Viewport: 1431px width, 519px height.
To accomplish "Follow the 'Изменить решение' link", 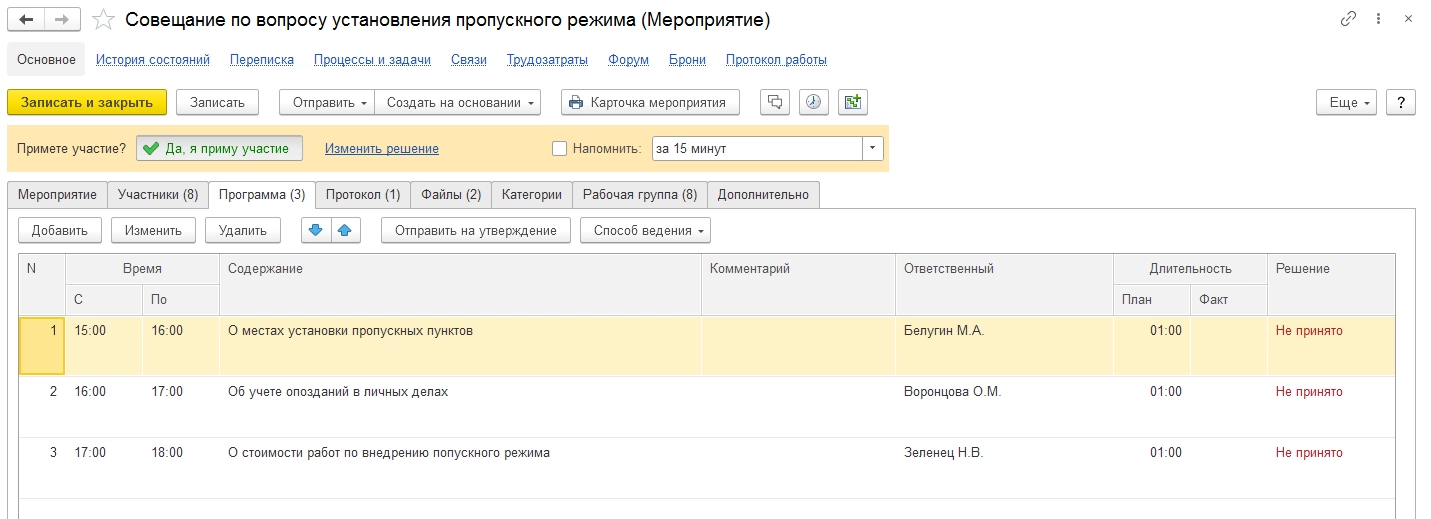I will [381, 149].
